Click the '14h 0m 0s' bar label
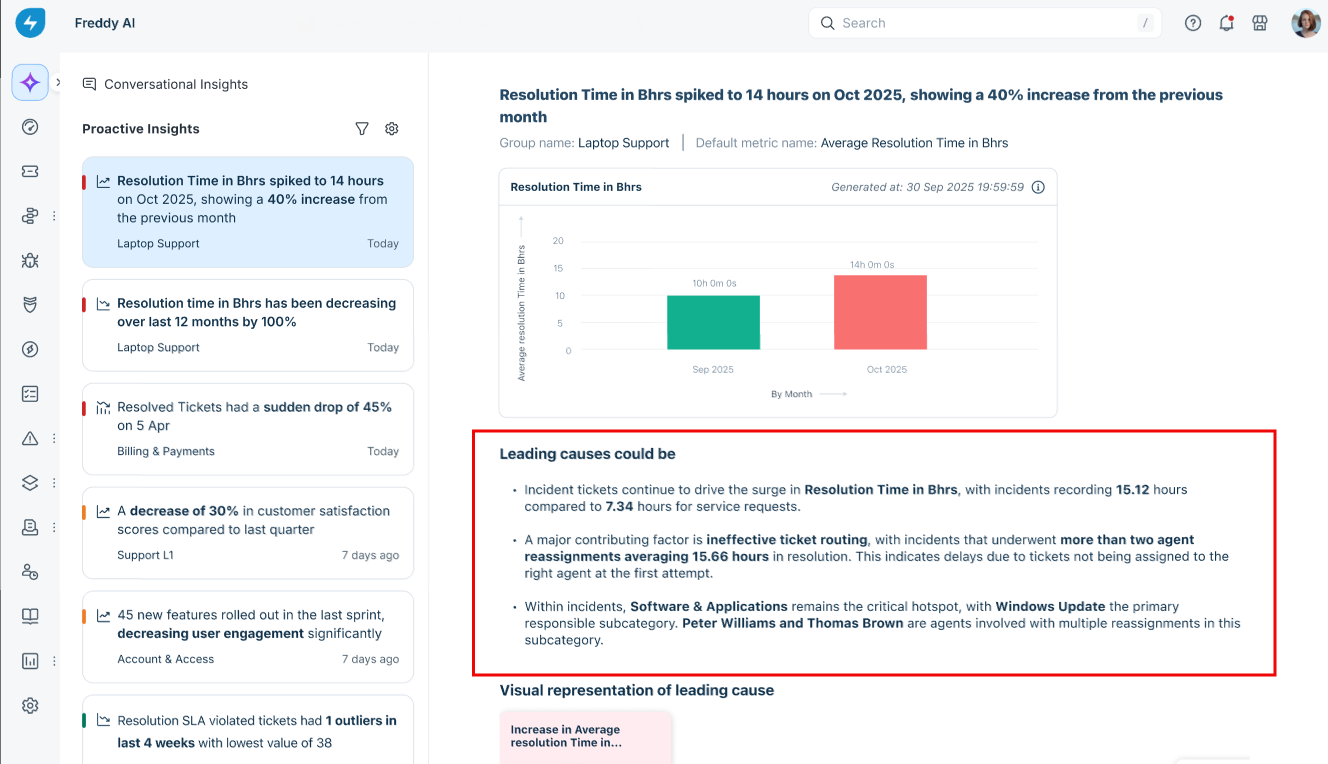 point(872,265)
